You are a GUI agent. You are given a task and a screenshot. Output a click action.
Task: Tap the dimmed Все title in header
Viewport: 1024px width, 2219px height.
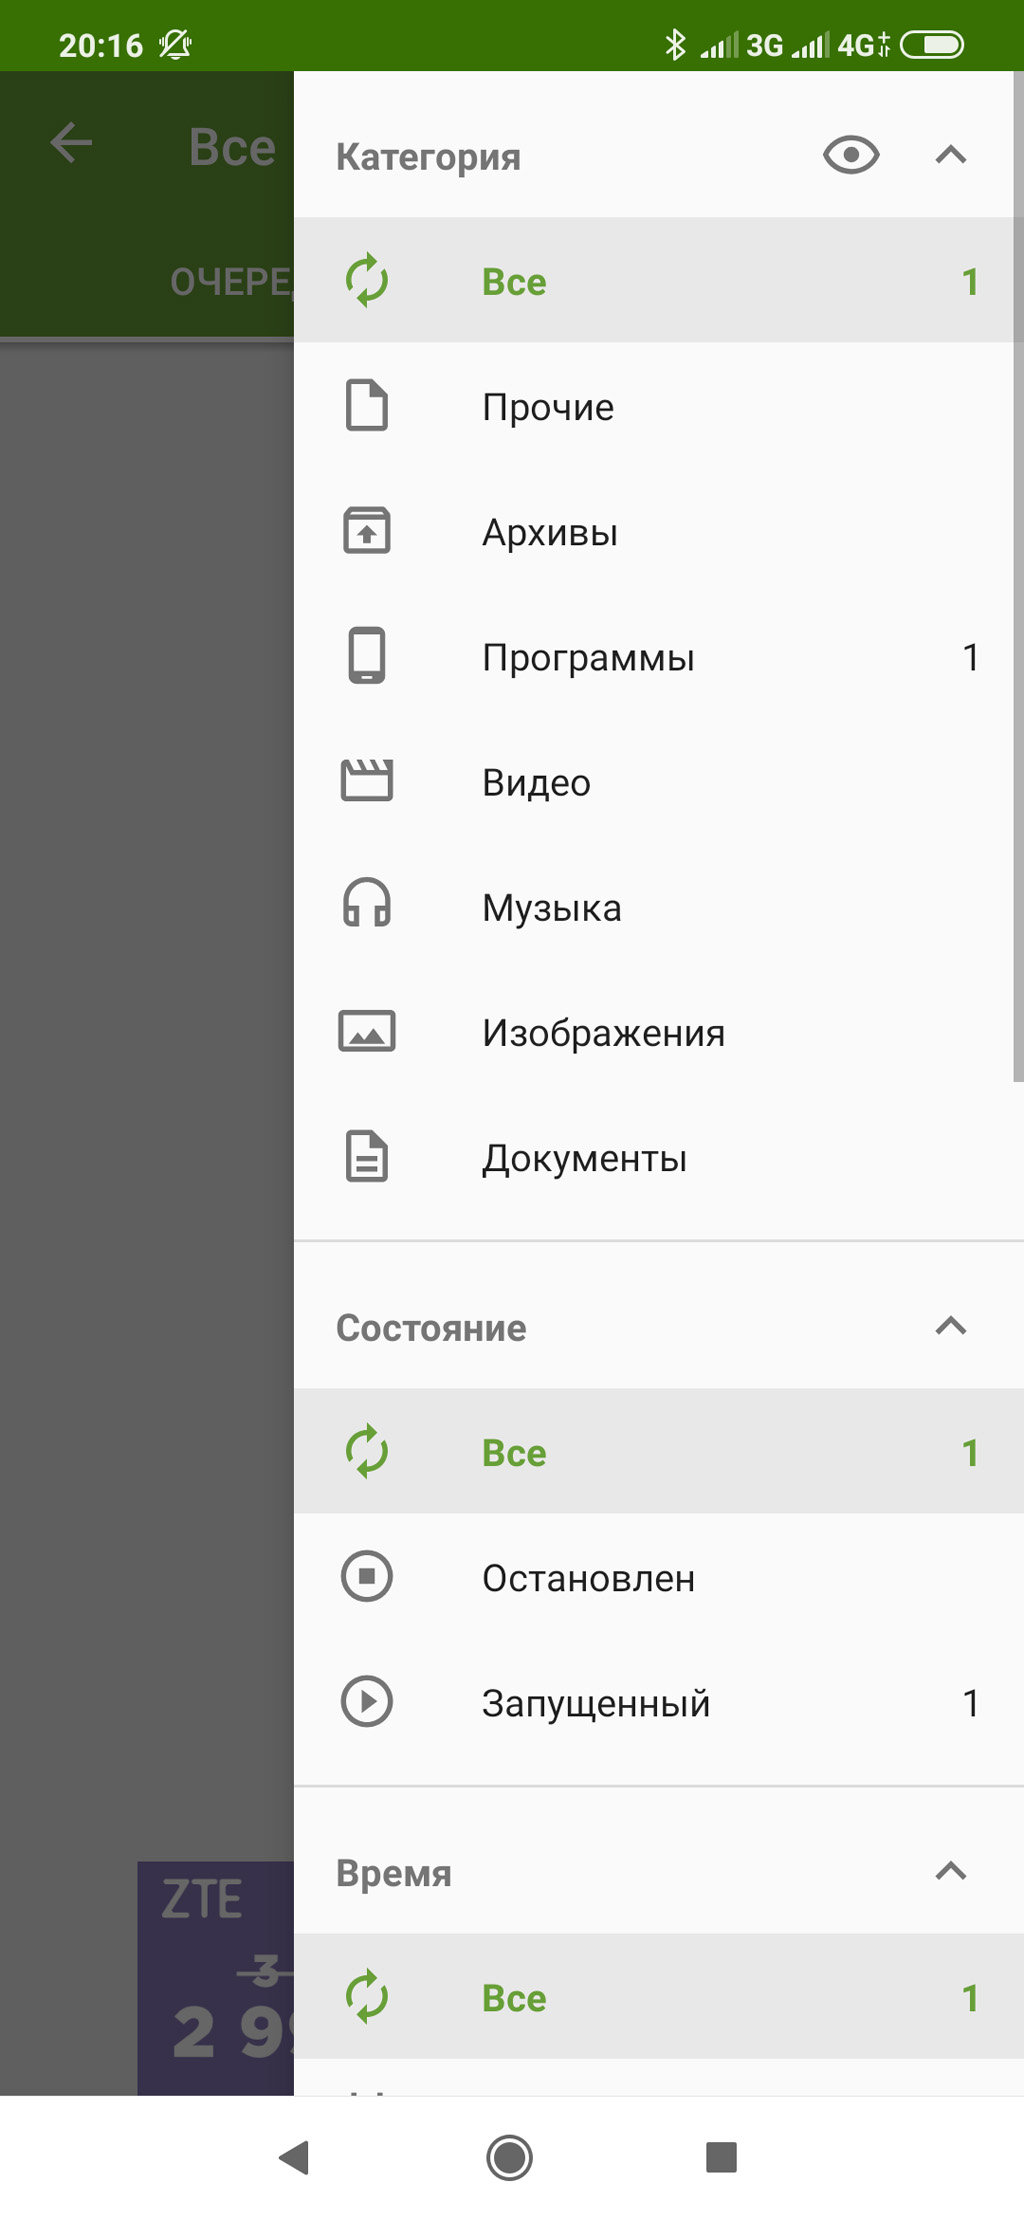click(232, 147)
